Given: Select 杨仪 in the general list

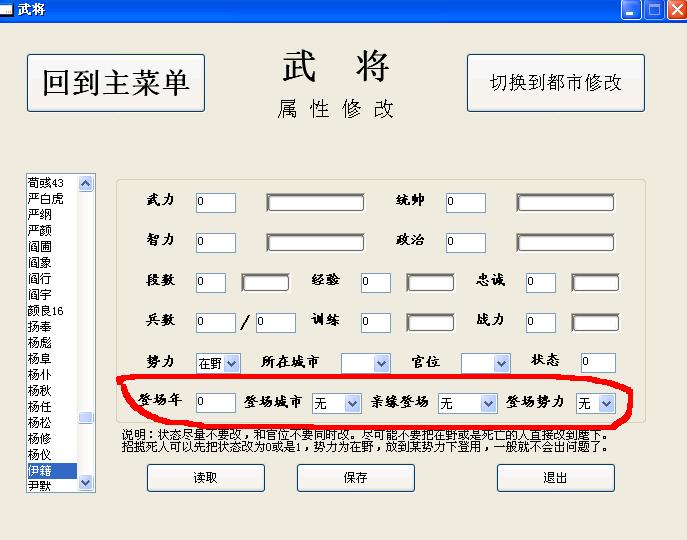Looking at the screenshot, I should 52,455.
